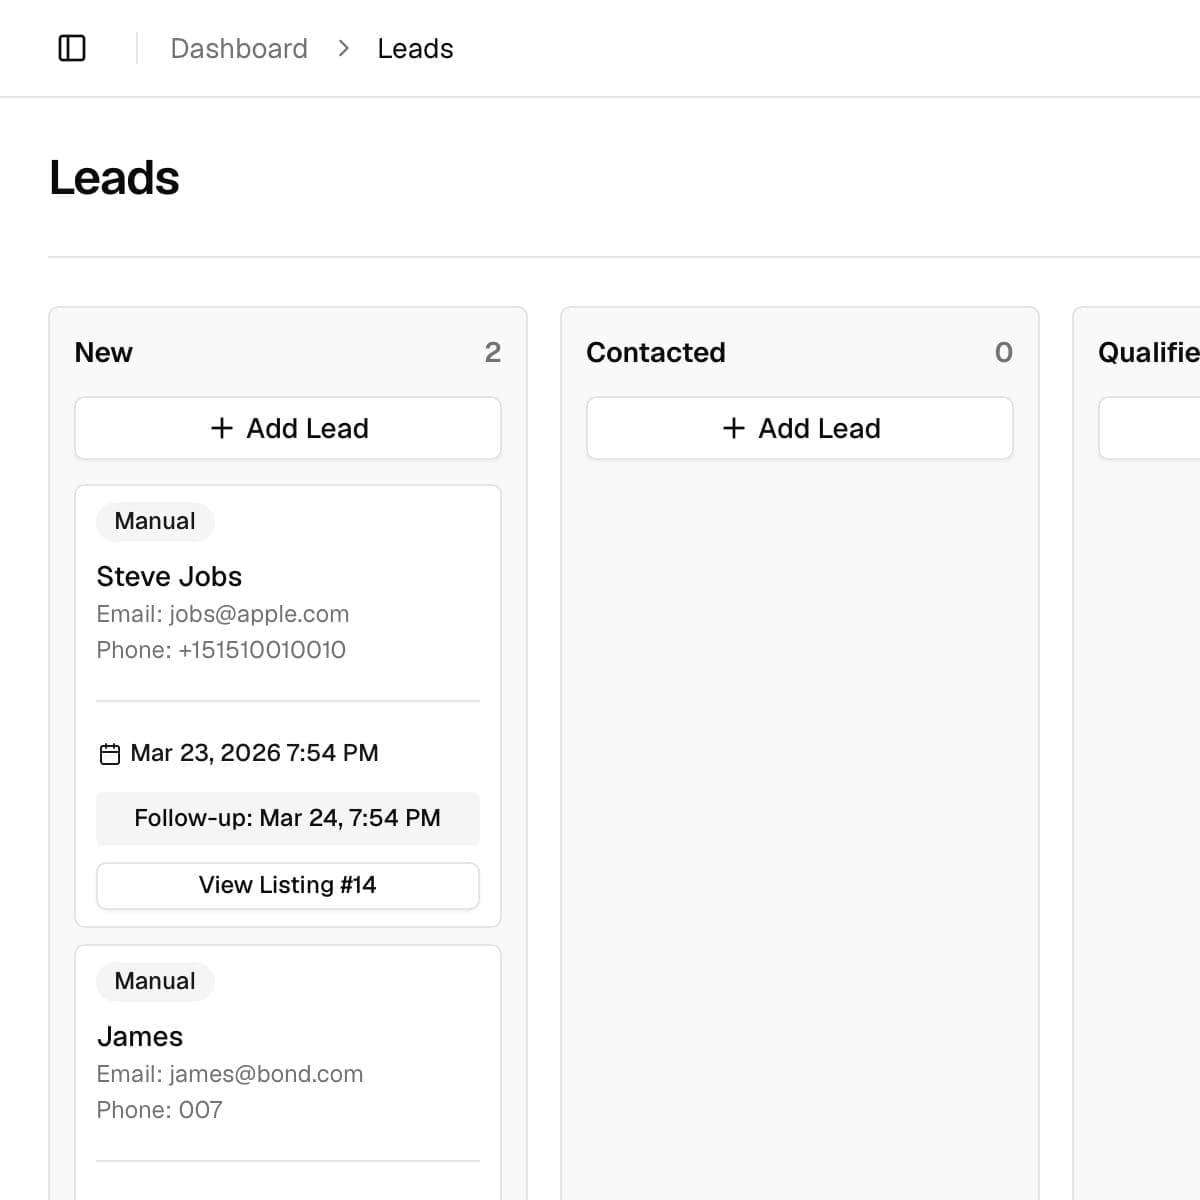Add Lead in the New column
This screenshot has width=1200, height=1200.
[x=288, y=428]
